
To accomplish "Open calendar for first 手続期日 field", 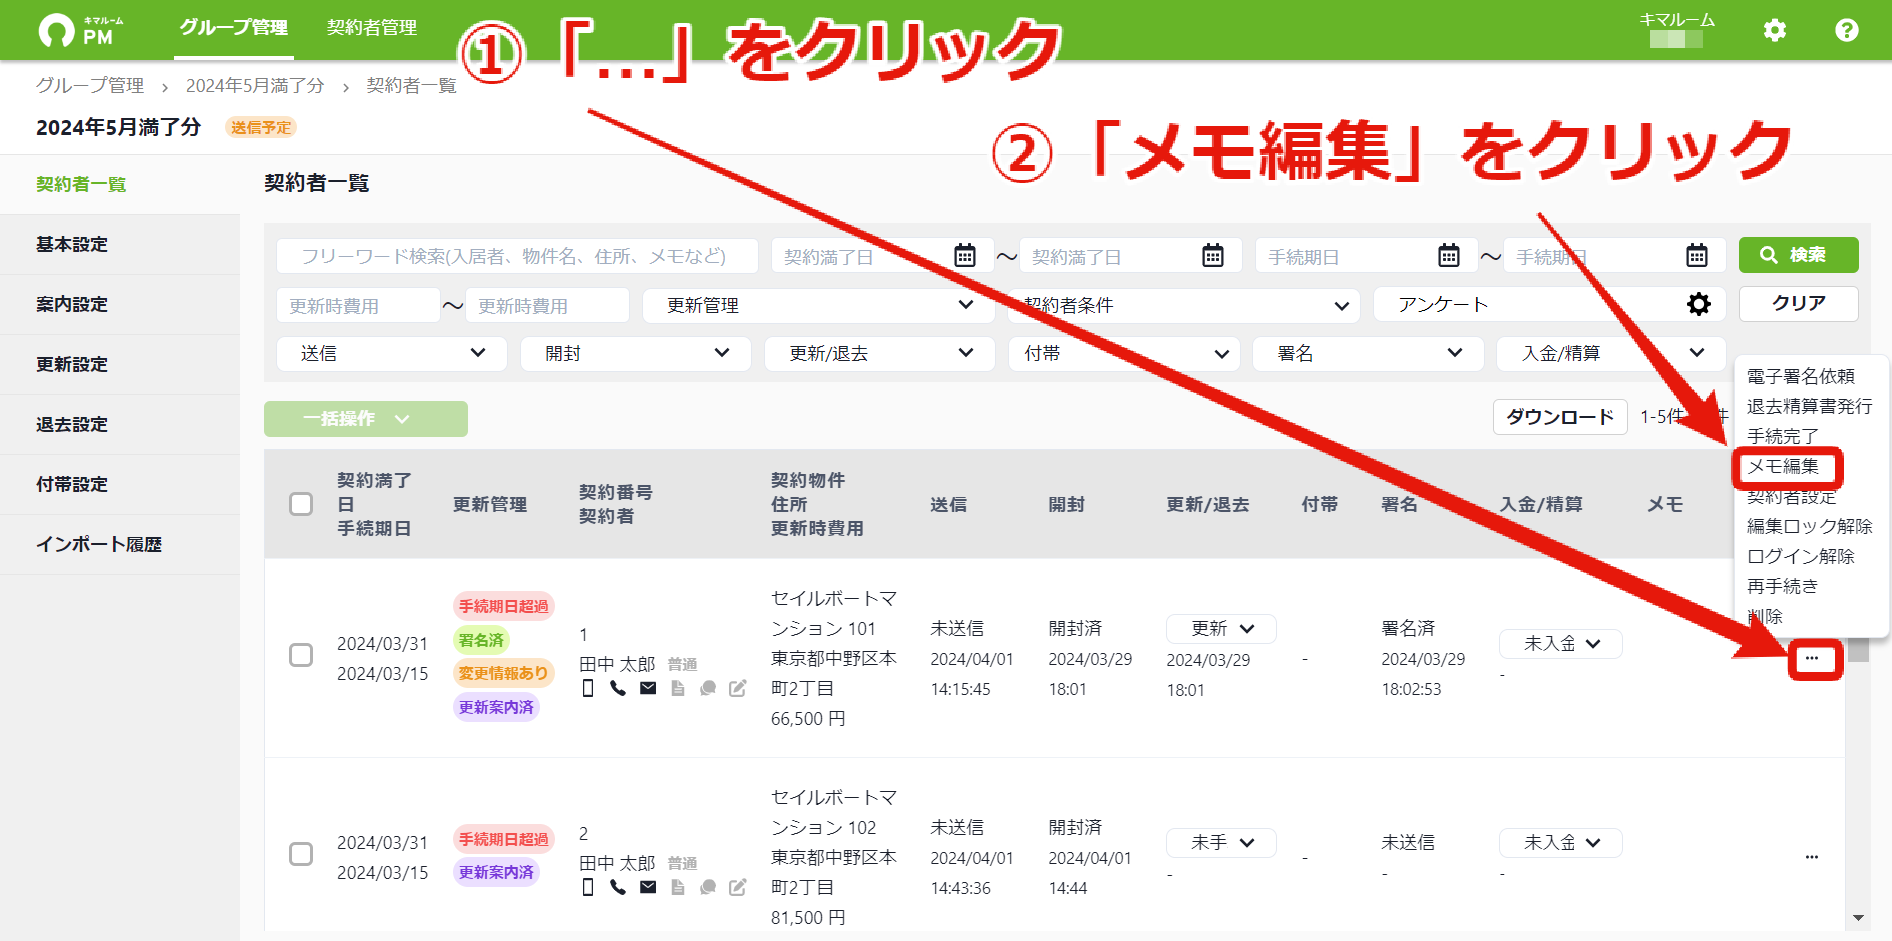I will (1449, 256).
